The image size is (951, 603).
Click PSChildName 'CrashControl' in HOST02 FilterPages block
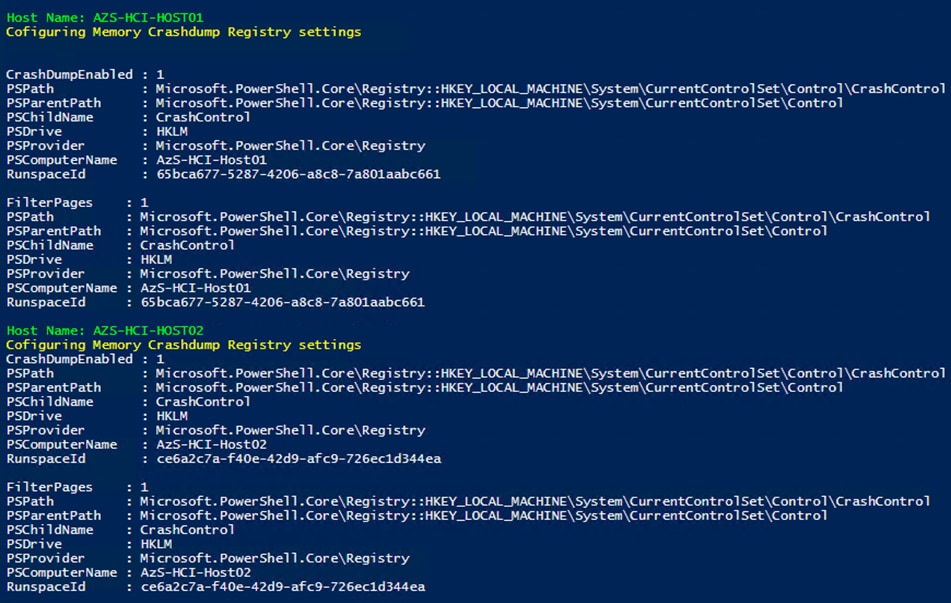coord(187,530)
